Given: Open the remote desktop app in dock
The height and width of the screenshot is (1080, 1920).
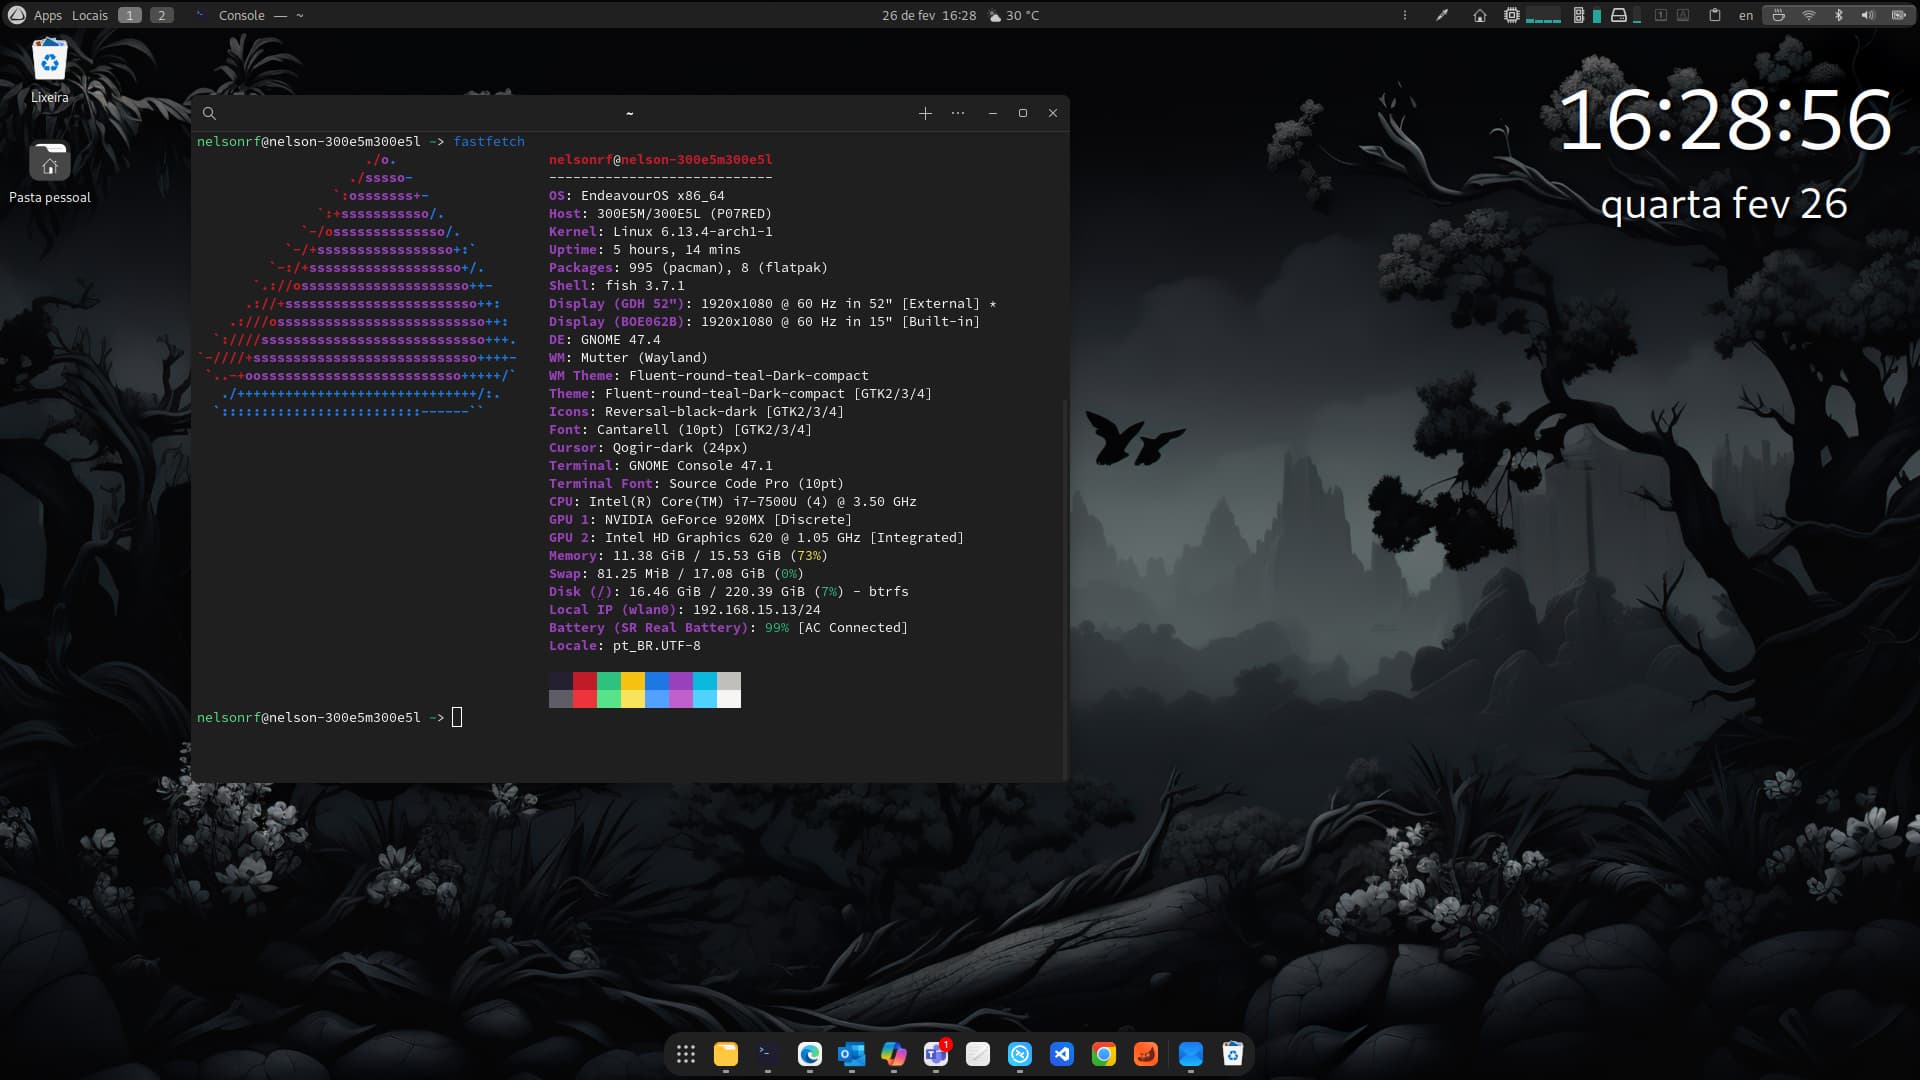Looking at the screenshot, I should click(1020, 1054).
